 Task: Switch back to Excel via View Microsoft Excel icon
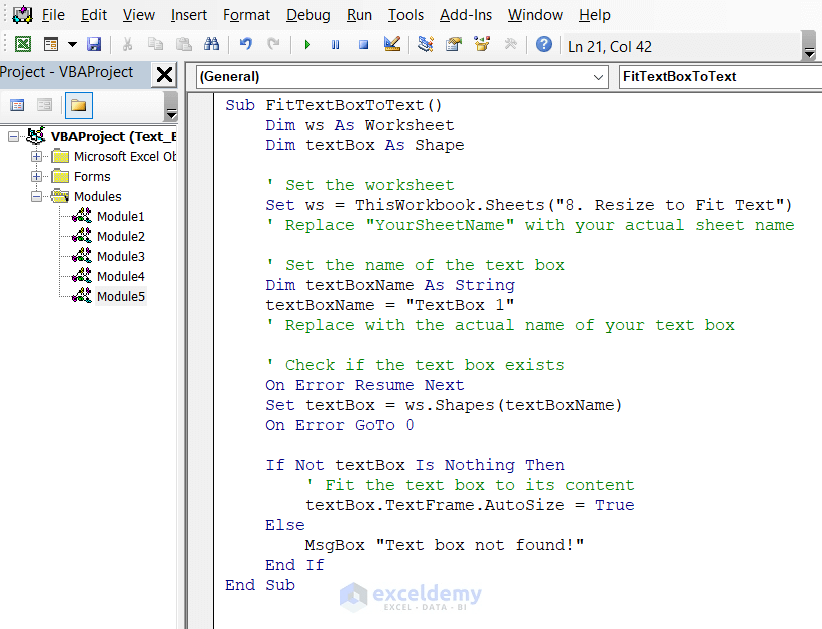(23, 44)
